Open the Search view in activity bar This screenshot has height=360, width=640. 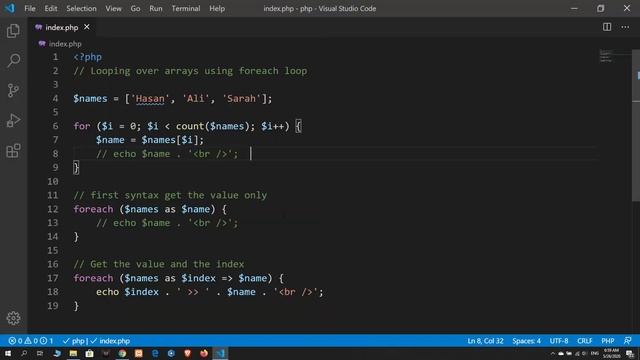click(x=13, y=60)
